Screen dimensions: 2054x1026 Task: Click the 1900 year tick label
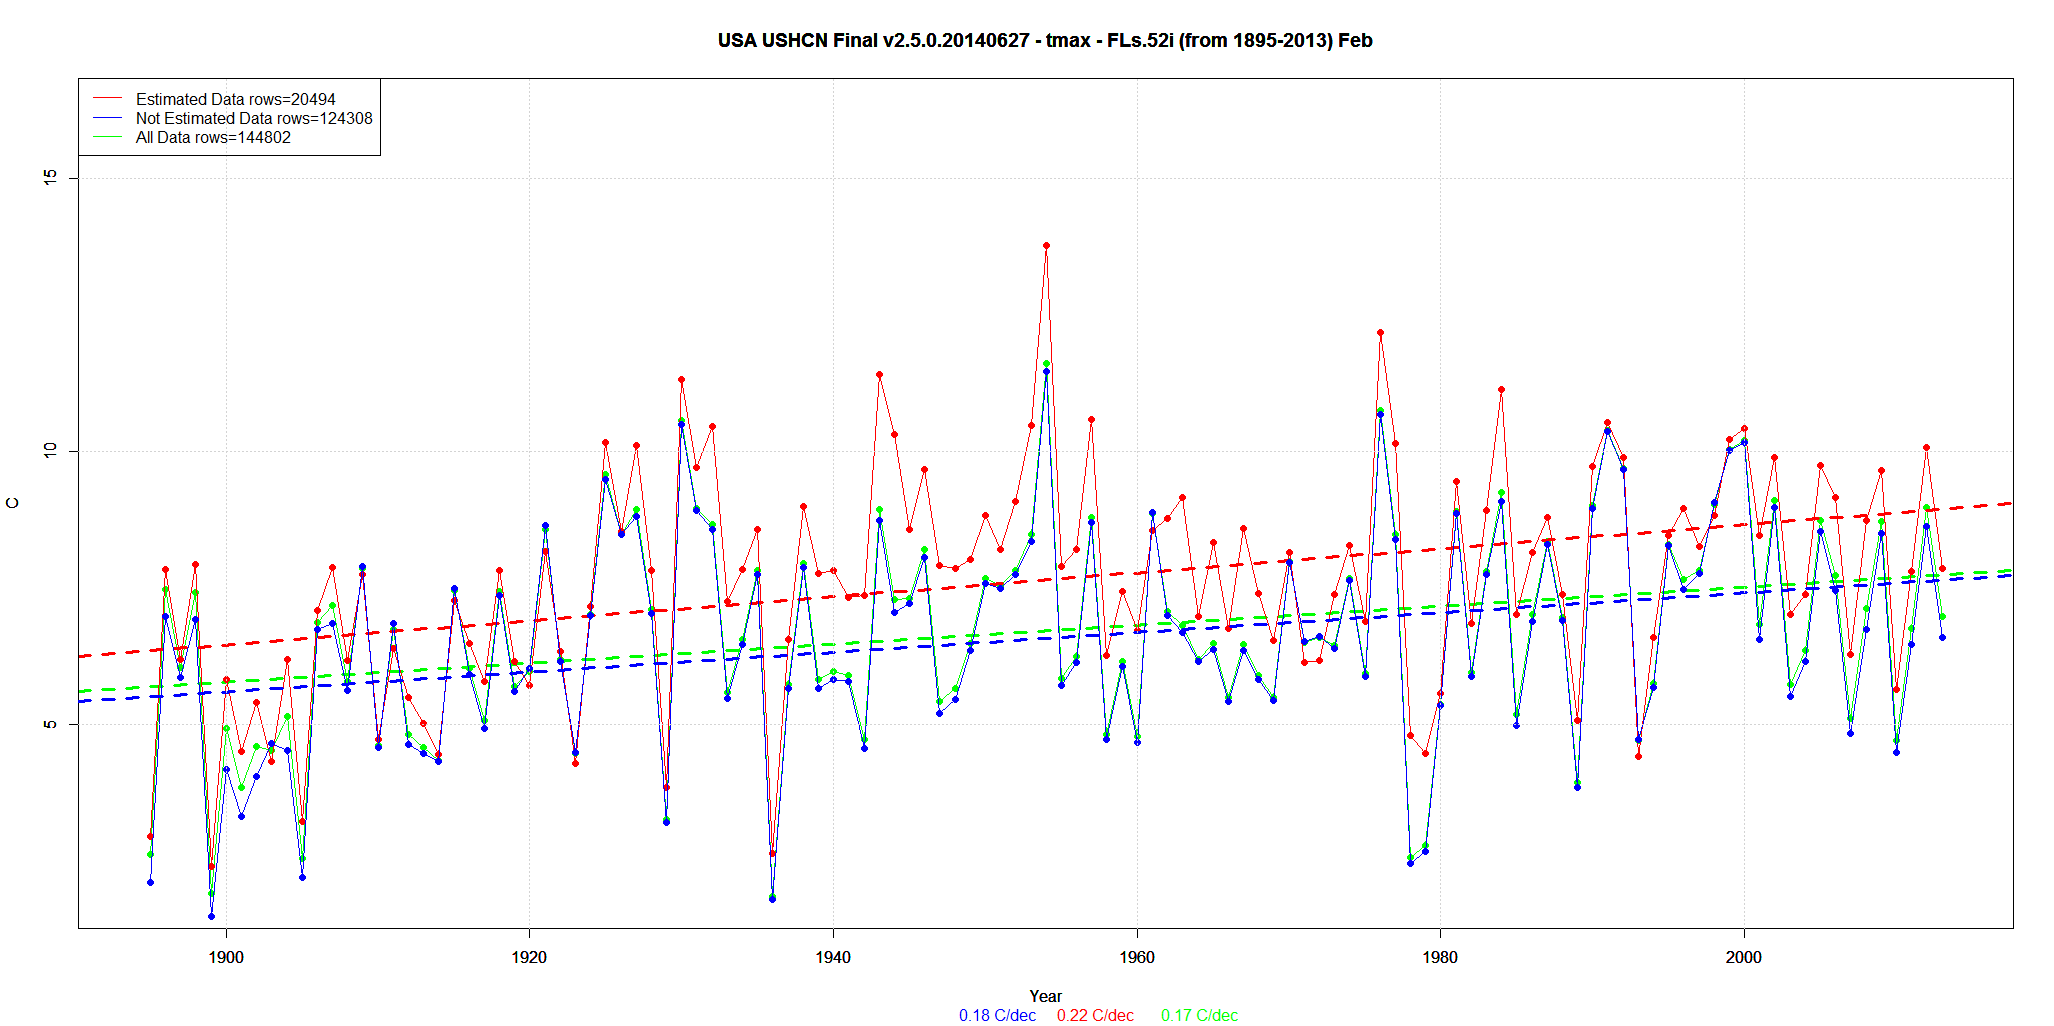click(226, 957)
